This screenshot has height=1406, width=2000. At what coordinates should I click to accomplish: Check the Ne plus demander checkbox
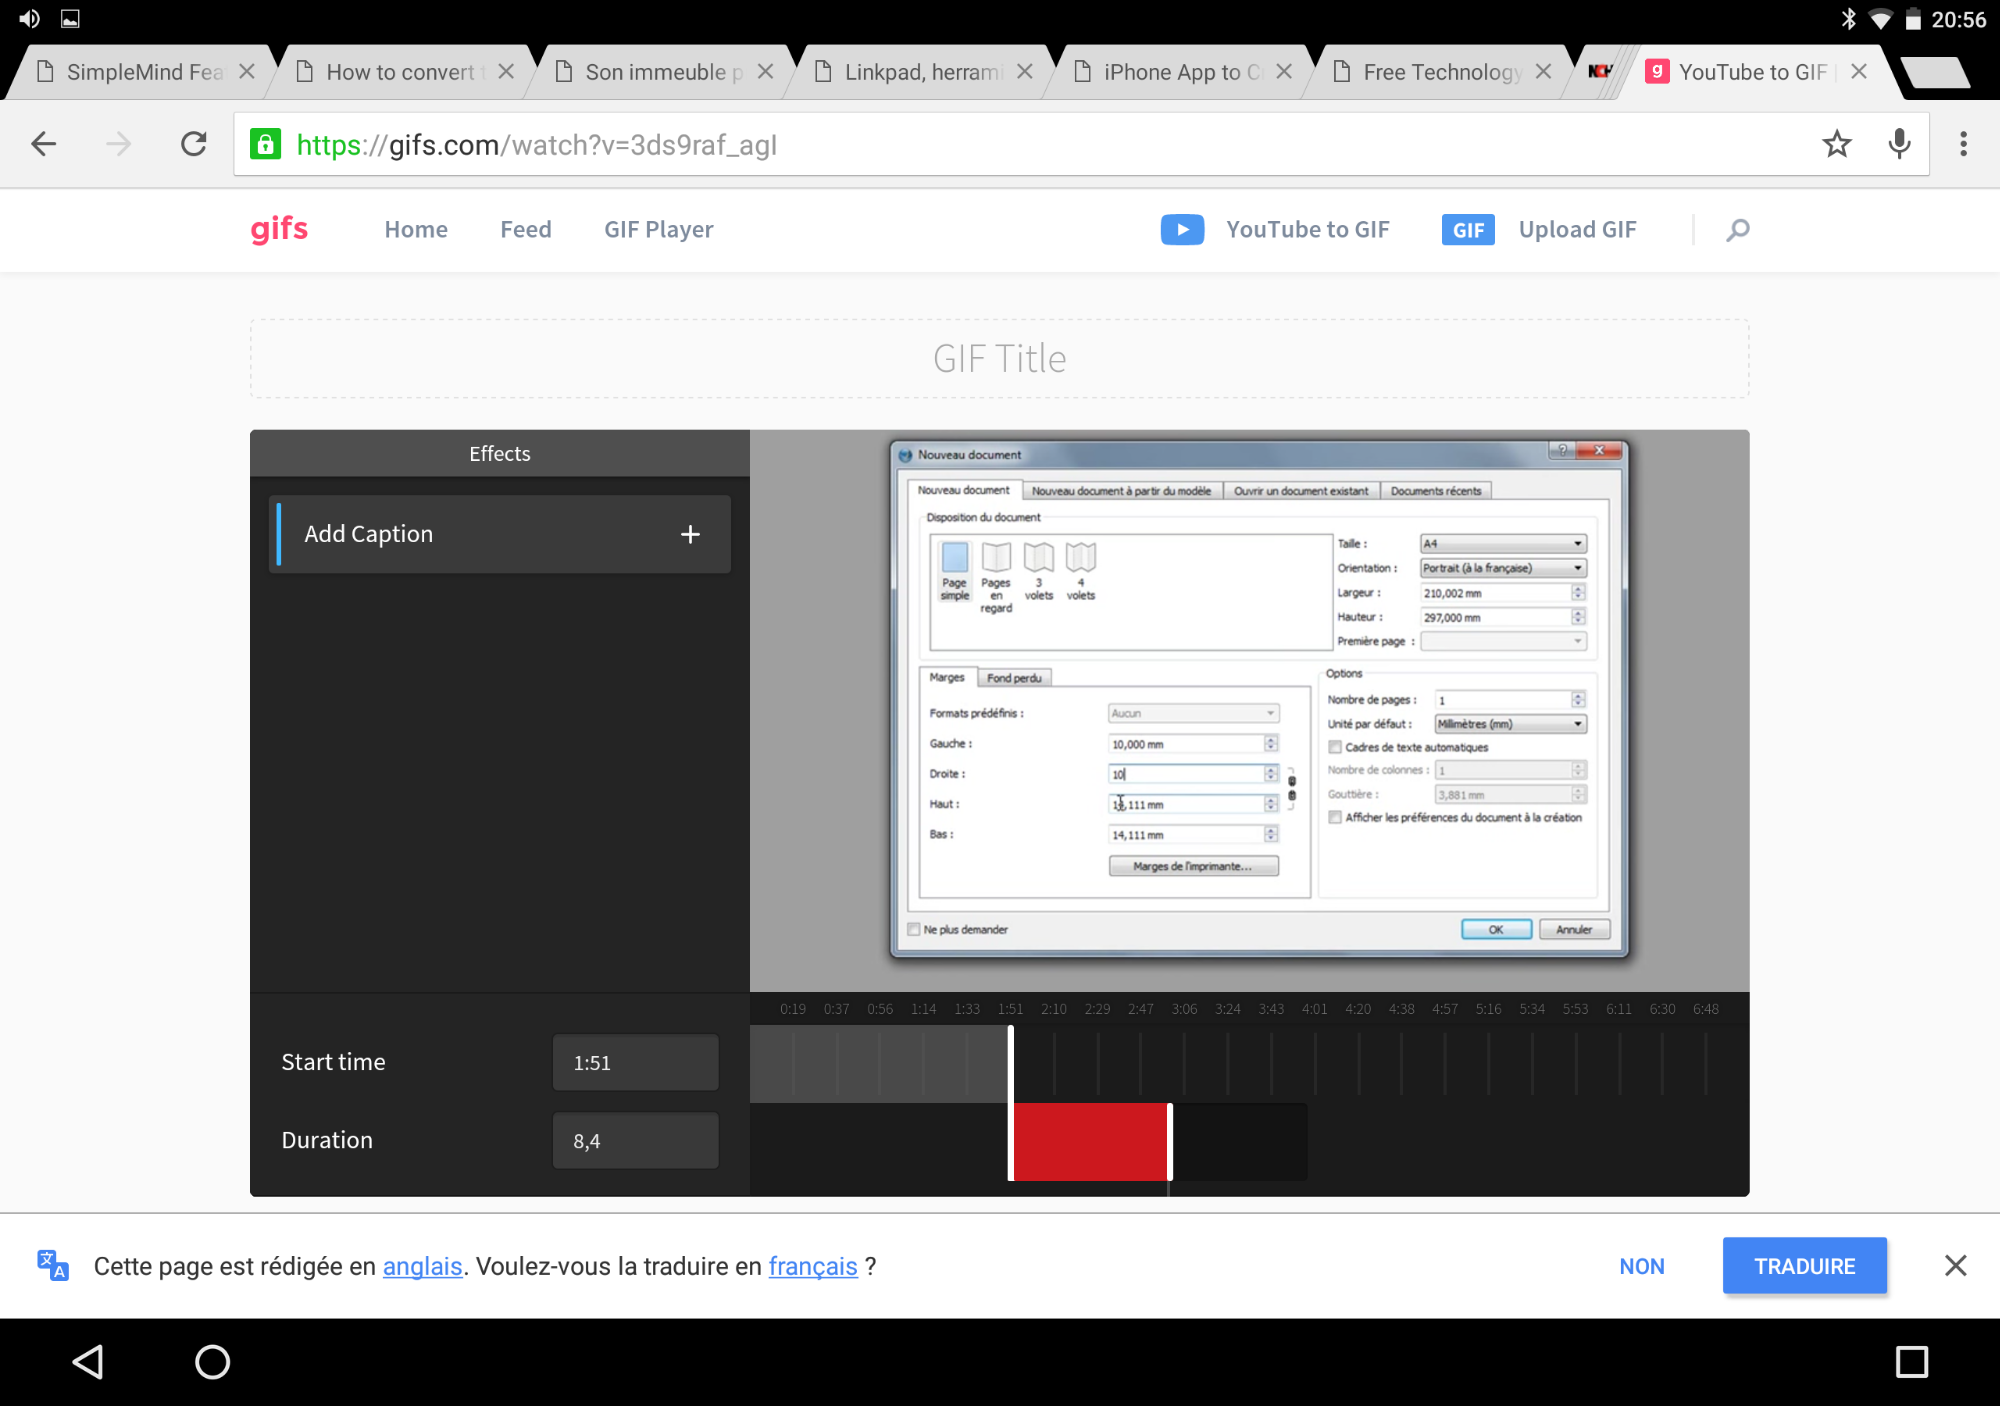(x=913, y=928)
